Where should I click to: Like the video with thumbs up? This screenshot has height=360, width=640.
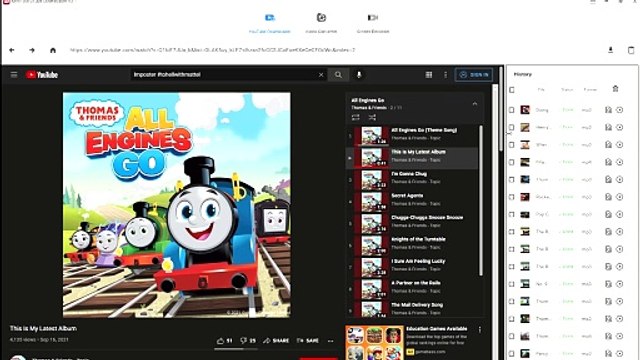(224, 340)
